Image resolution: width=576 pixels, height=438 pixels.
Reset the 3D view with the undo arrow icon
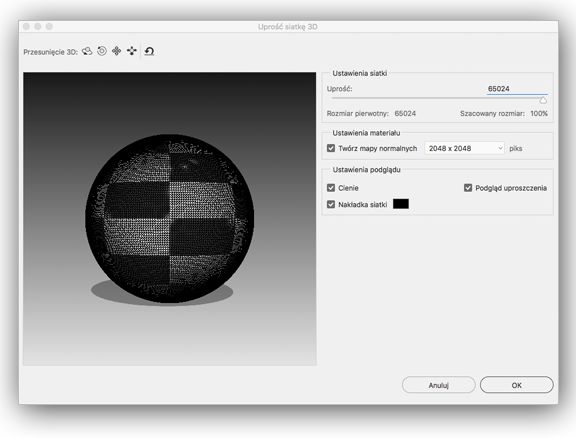[x=149, y=51]
